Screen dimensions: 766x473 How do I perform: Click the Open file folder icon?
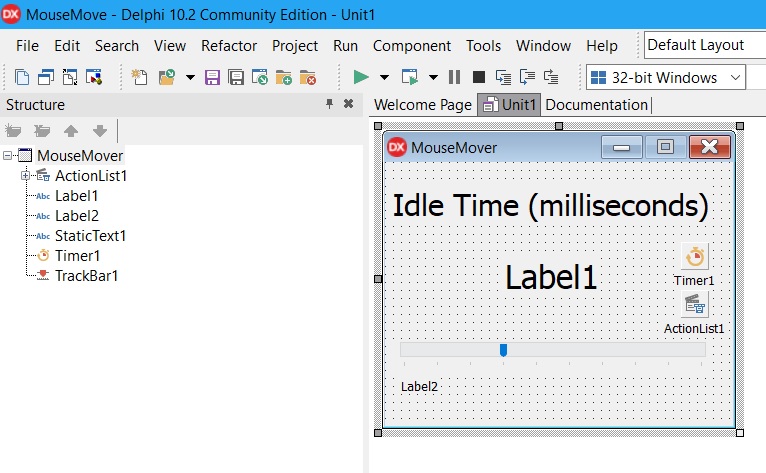coord(167,77)
